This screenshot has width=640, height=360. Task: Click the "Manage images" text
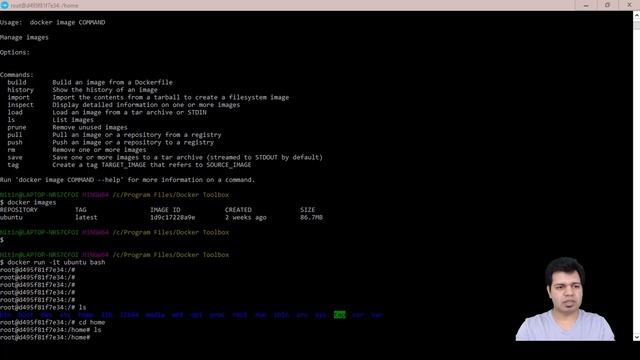(24, 38)
